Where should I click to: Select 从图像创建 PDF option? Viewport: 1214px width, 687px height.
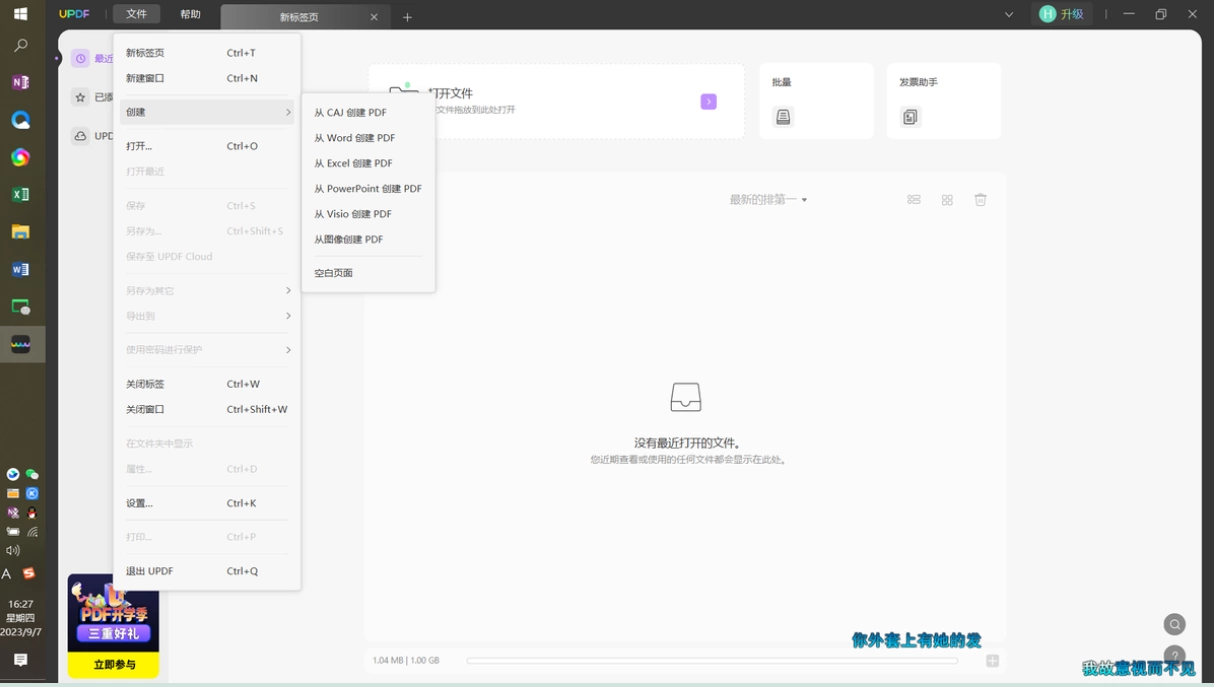click(348, 240)
